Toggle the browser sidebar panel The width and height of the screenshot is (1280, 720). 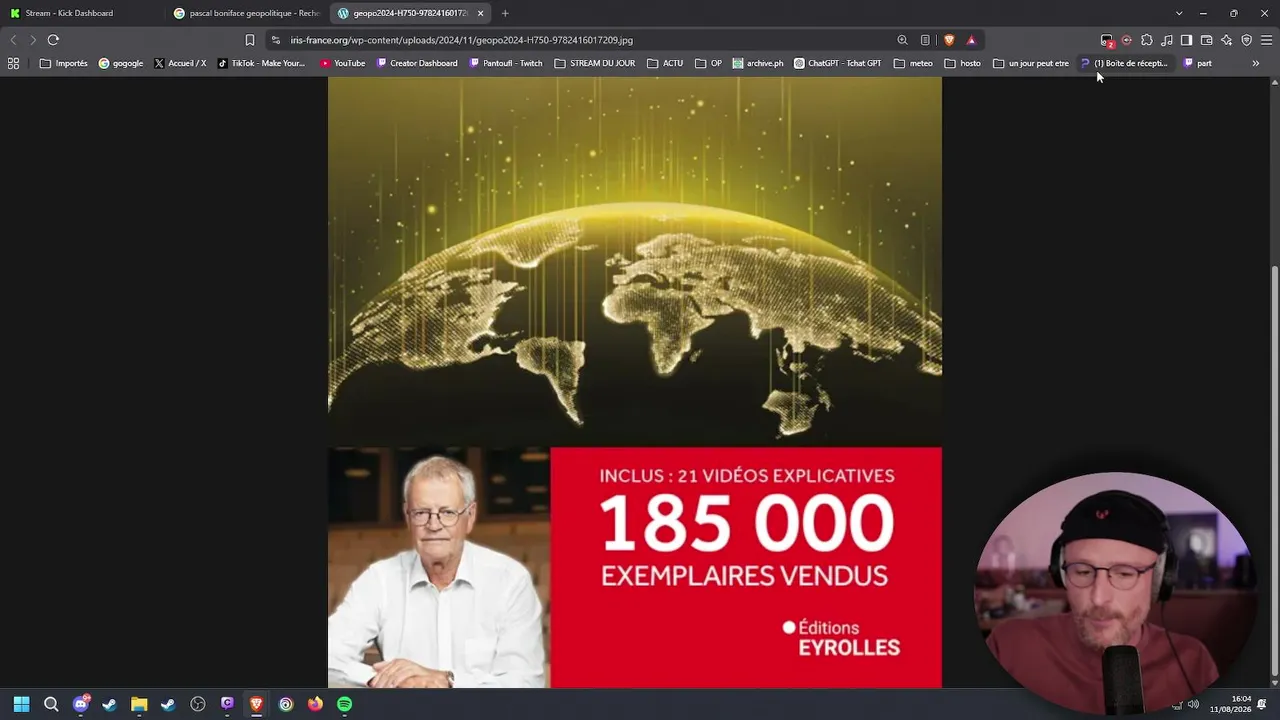coord(1186,40)
